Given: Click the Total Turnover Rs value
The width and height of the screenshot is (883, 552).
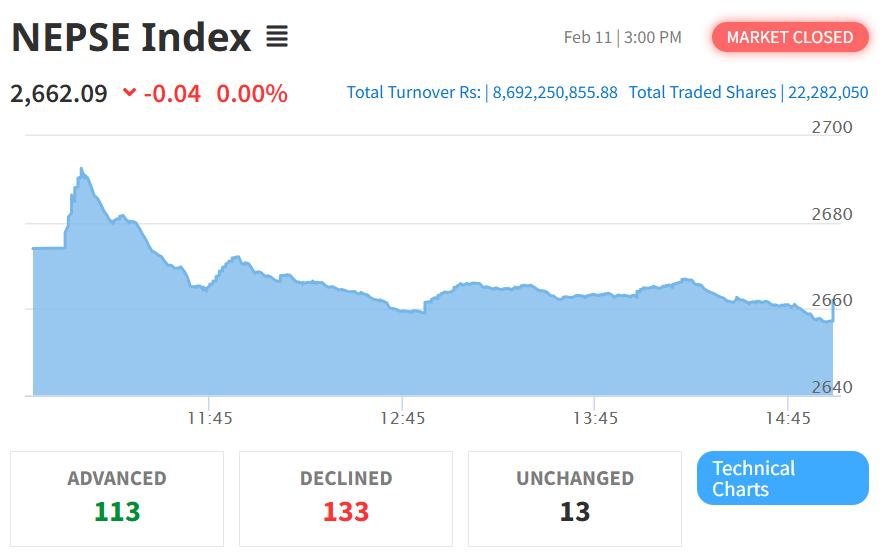Looking at the screenshot, I should [x=555, y=92].
